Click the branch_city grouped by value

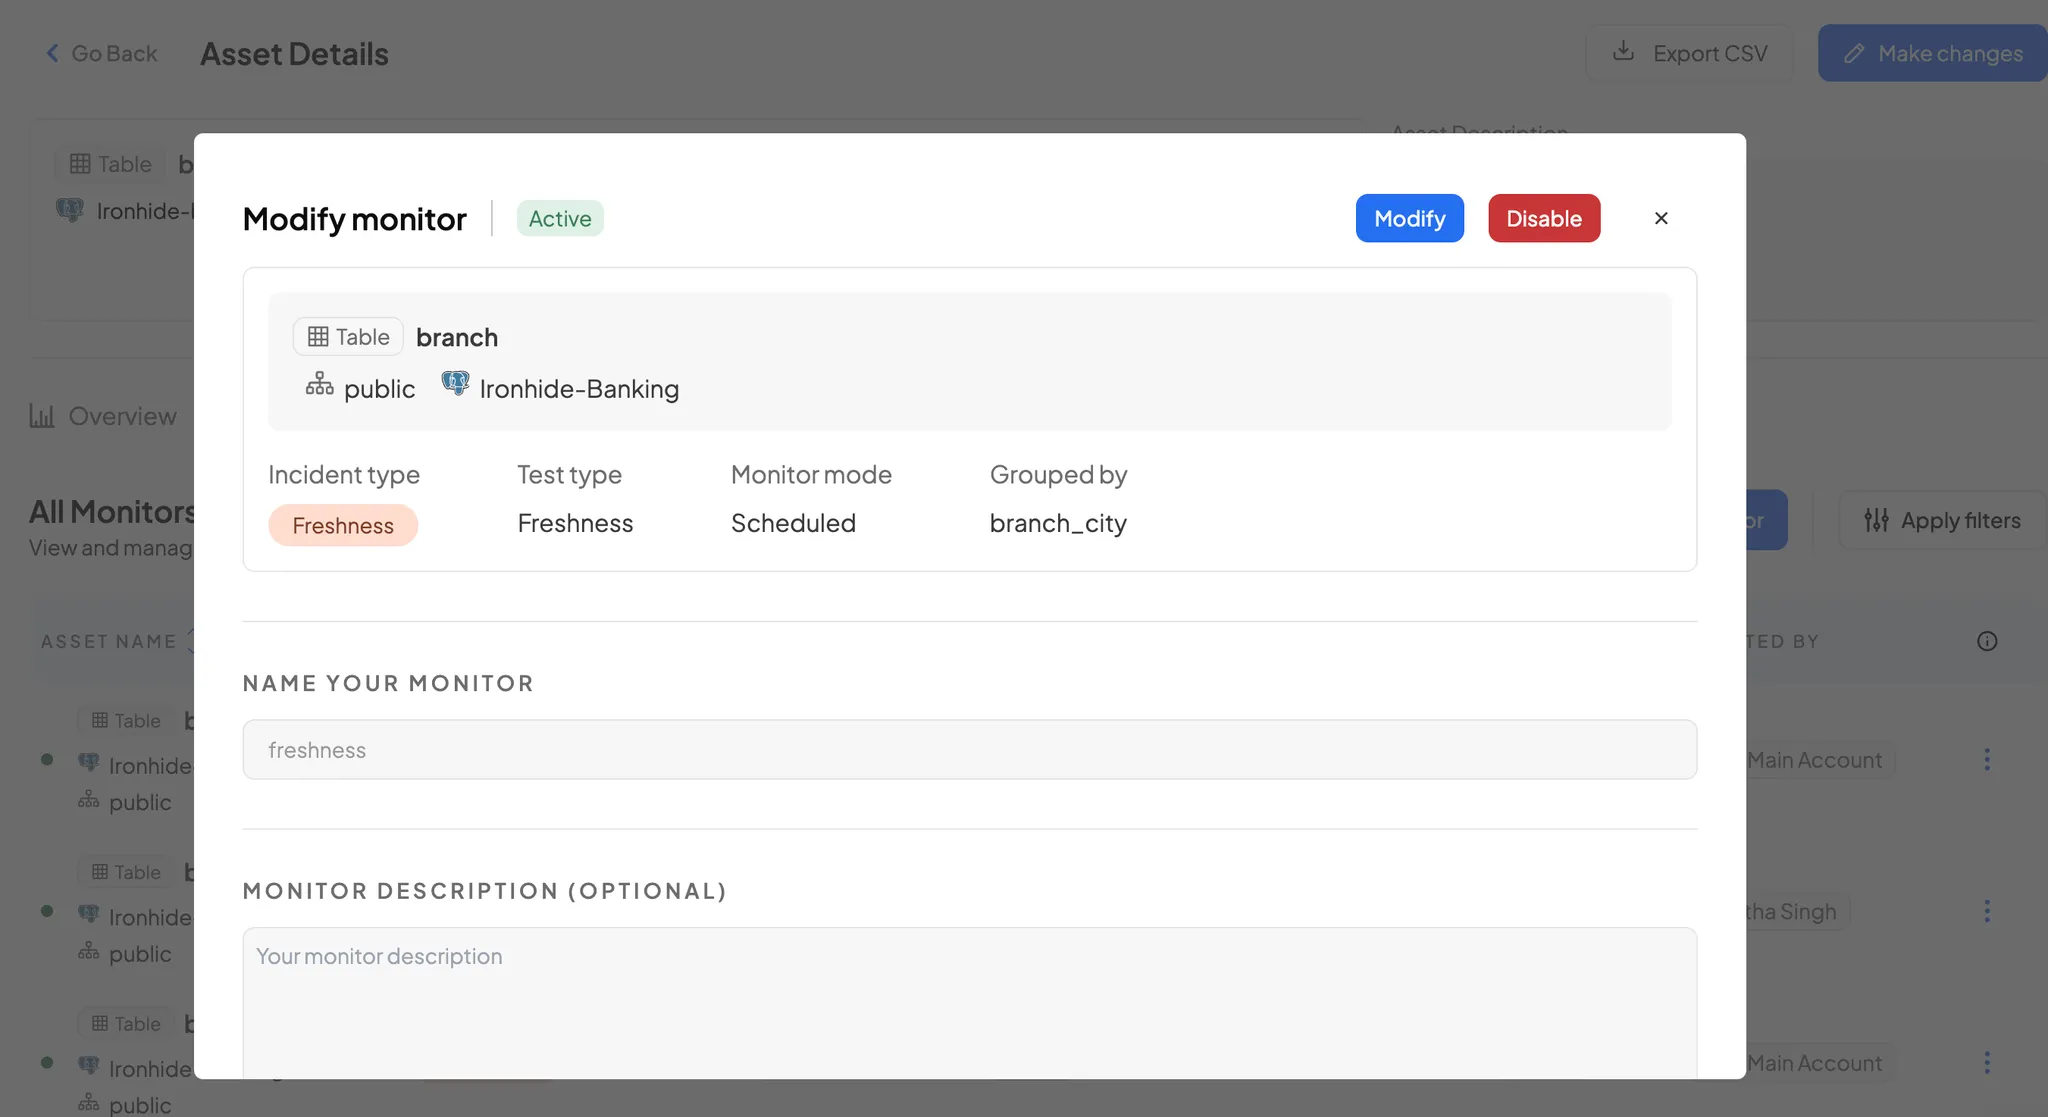tap(1058, 523)
